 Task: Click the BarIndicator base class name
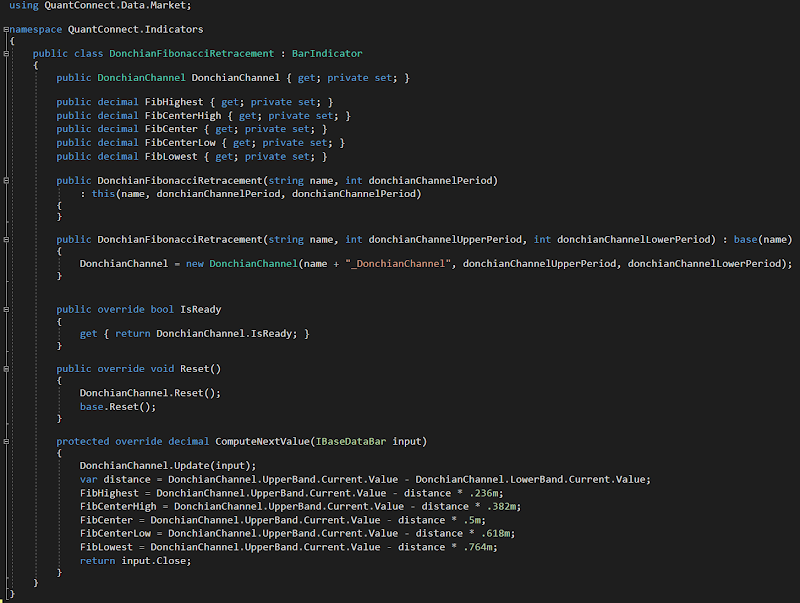point(327,54)
